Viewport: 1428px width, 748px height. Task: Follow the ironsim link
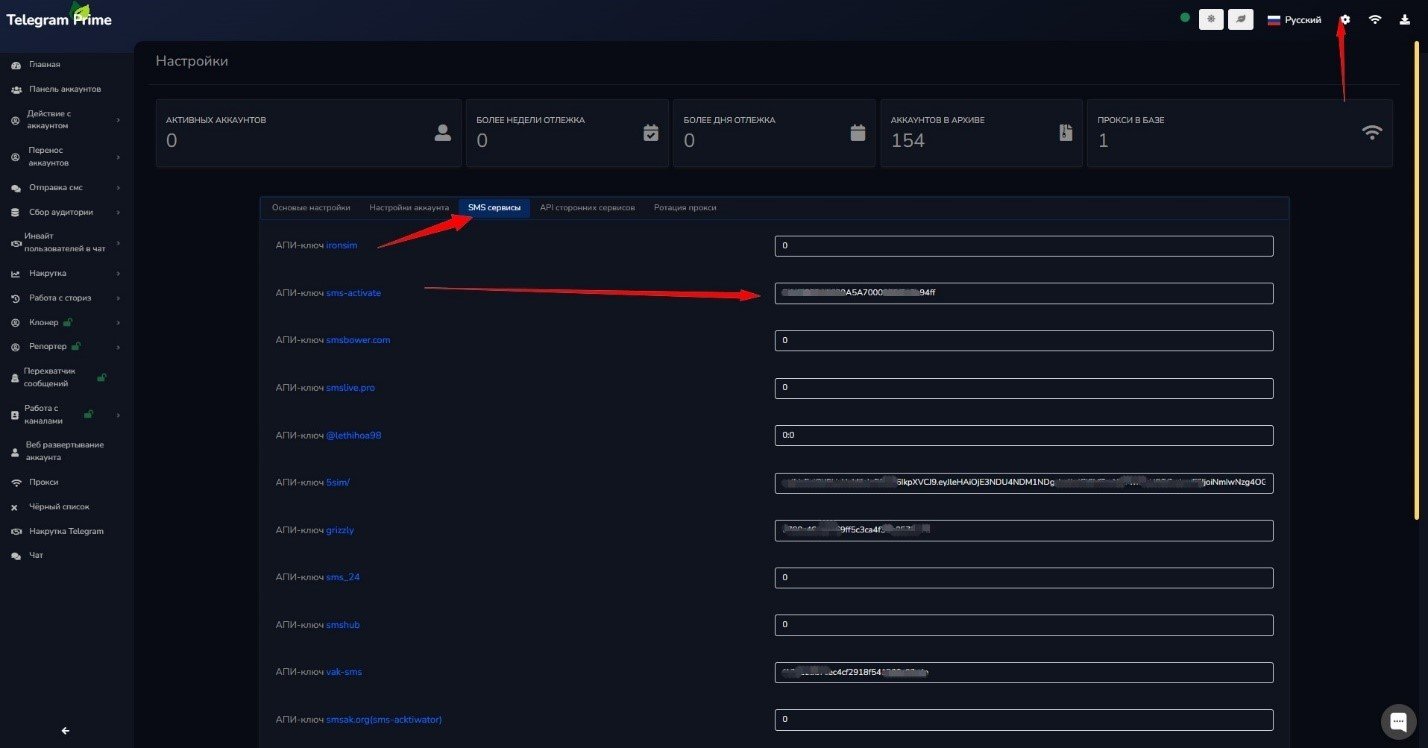click(342, 246)
